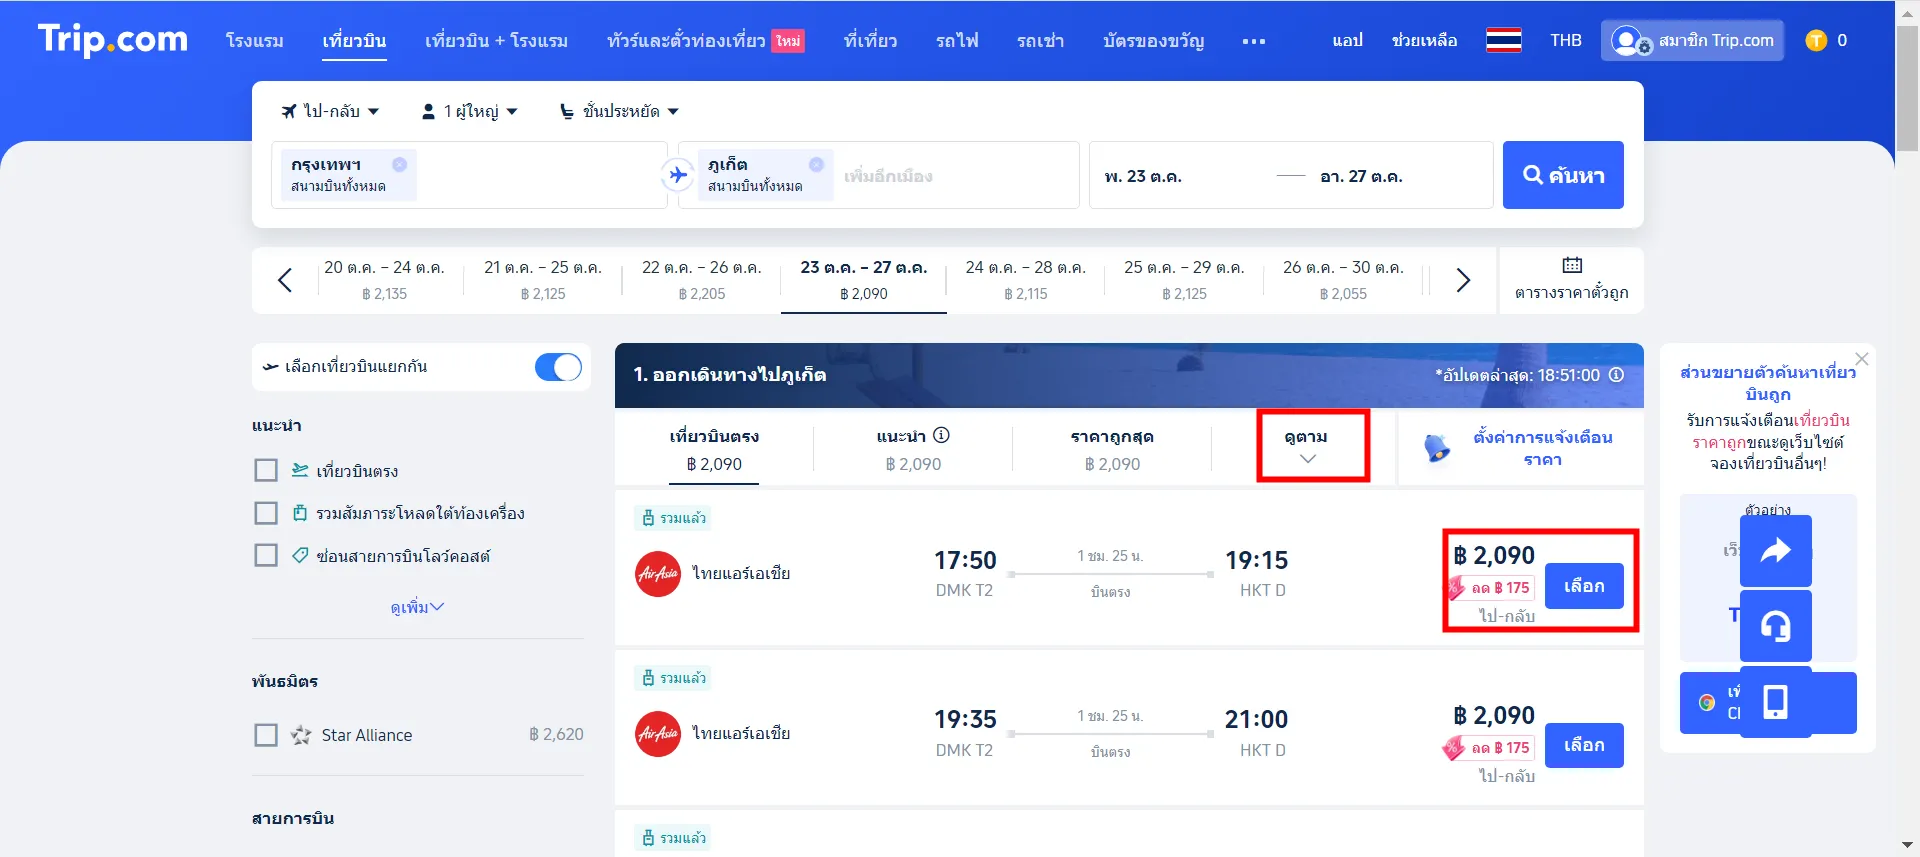Open the รถไฟ trains menu
Image resolution: width=1920 pixels, height=857 pixels.
[x=957, y=41]
